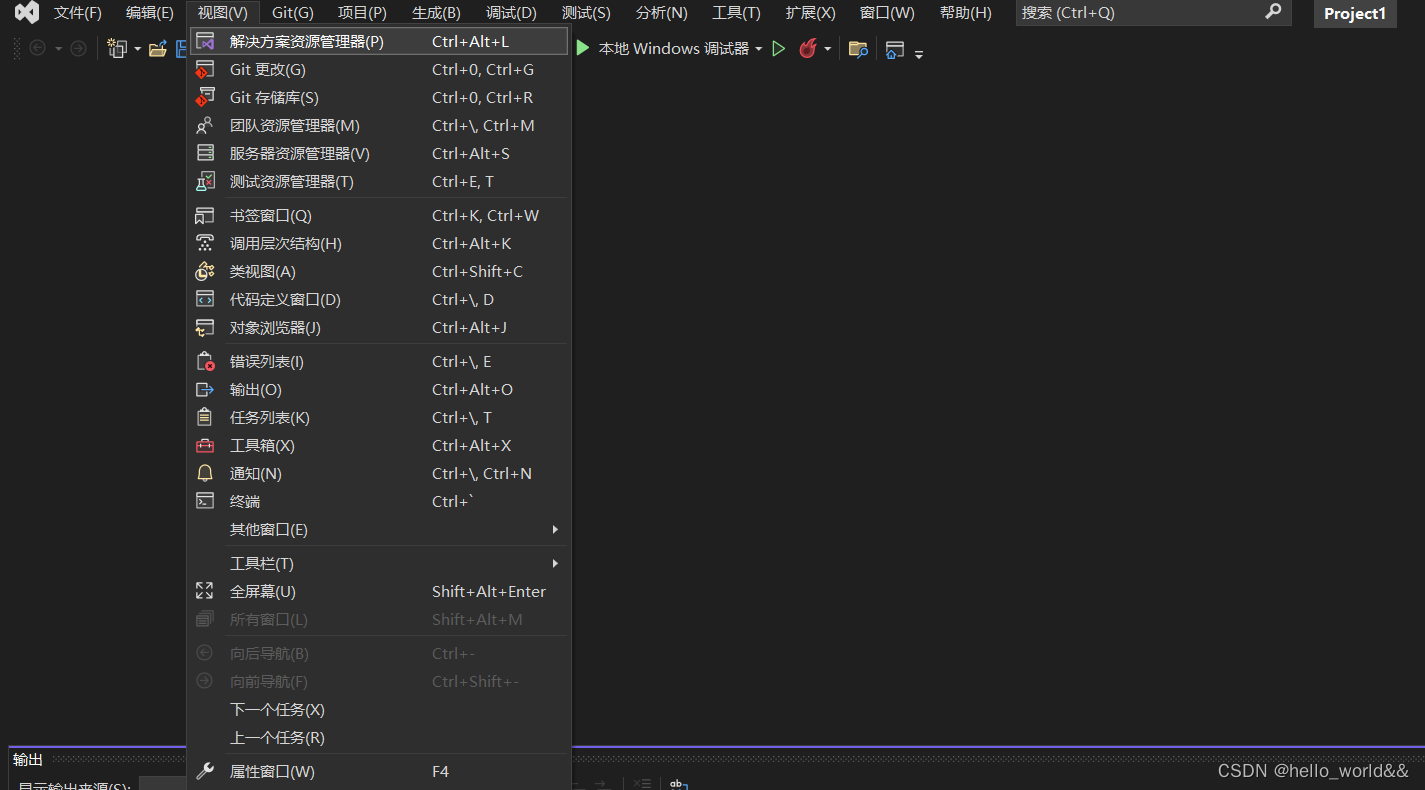Expand 工具栏(T) toolbars submenu
1425x790 pixels.
point(379,563)
